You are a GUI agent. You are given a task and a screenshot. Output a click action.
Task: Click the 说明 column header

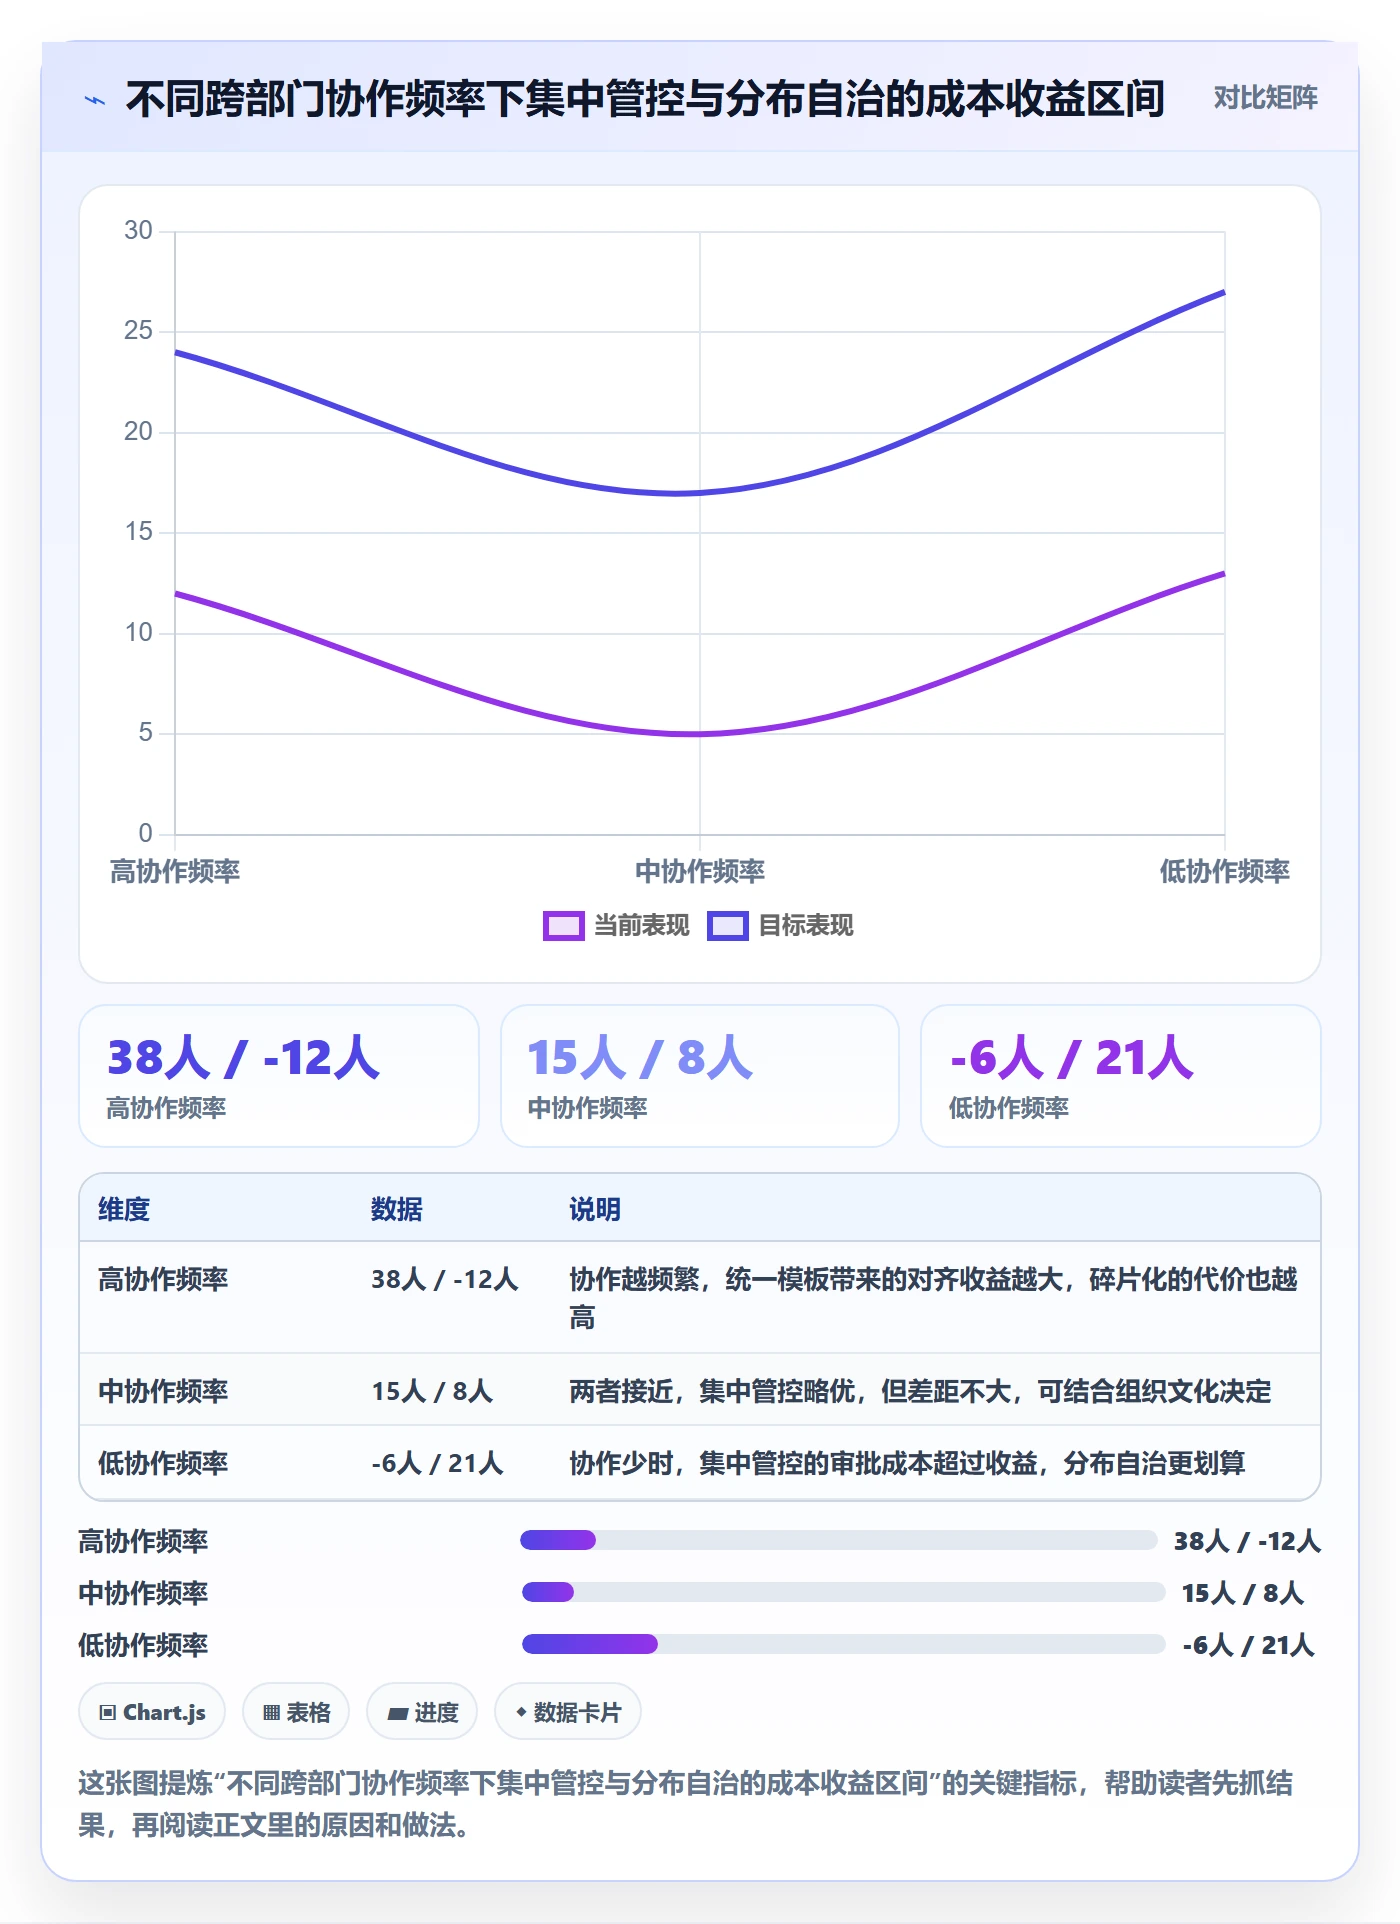point(595,1209)
